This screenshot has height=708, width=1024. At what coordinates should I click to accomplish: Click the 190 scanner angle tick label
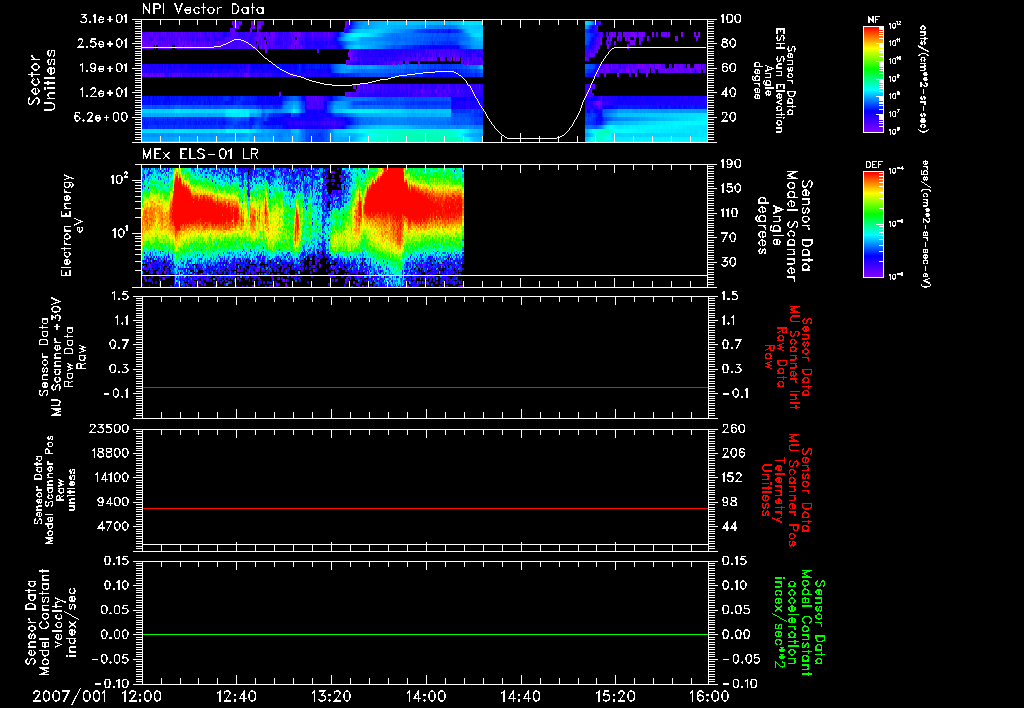(731, 164)
